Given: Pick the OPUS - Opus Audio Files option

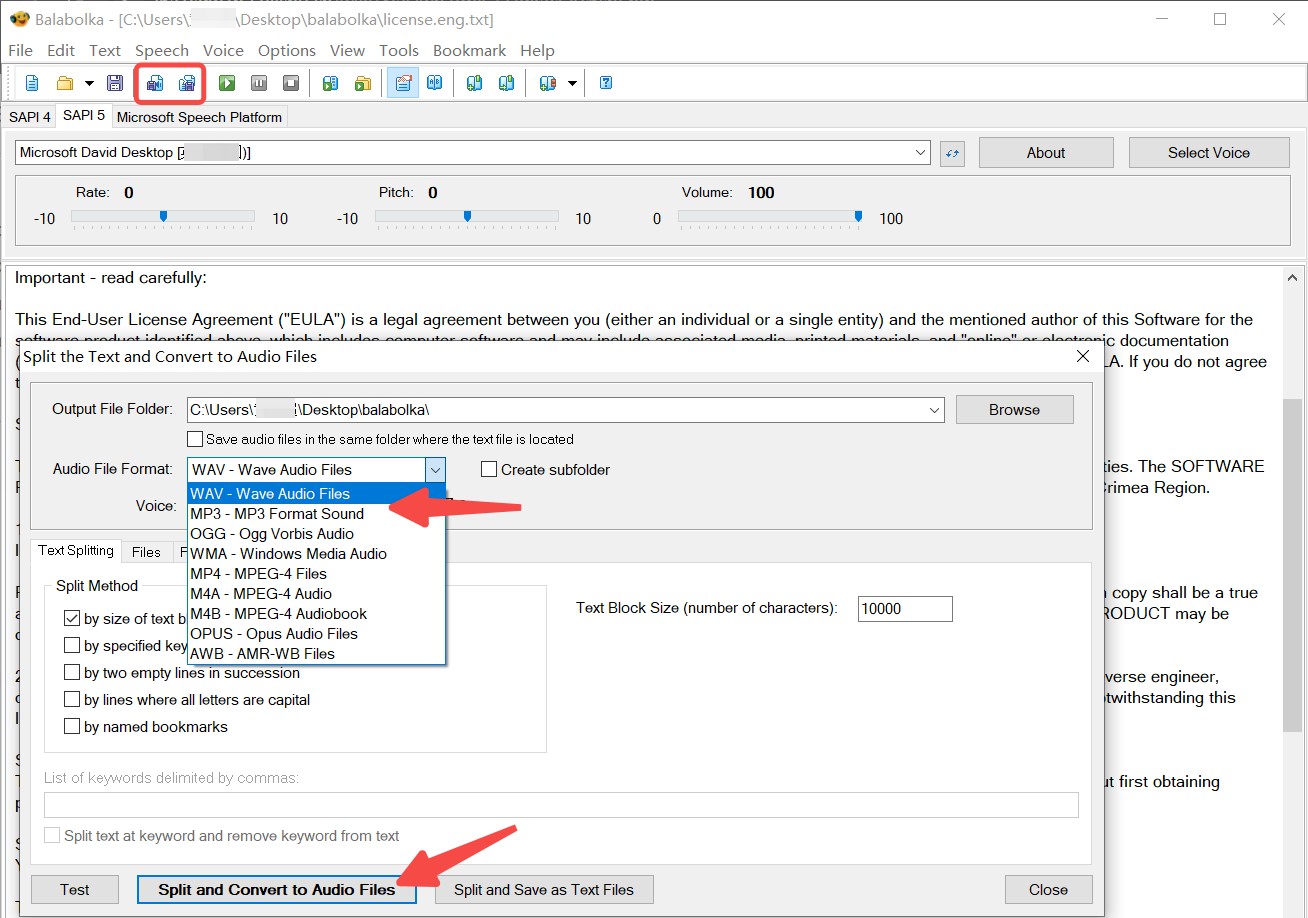Looking at the screenshot, I should point(316,634).
